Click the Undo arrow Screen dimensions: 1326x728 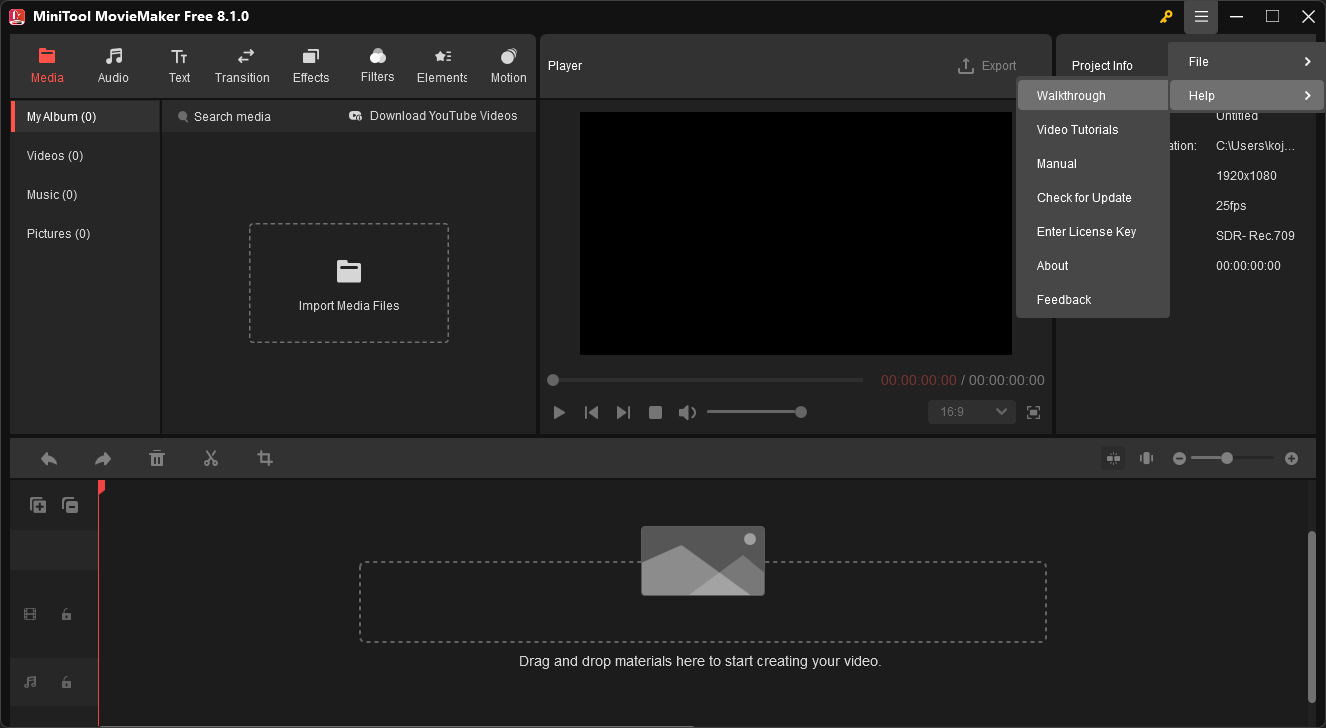pyautogui.click(x=49, y=458)
